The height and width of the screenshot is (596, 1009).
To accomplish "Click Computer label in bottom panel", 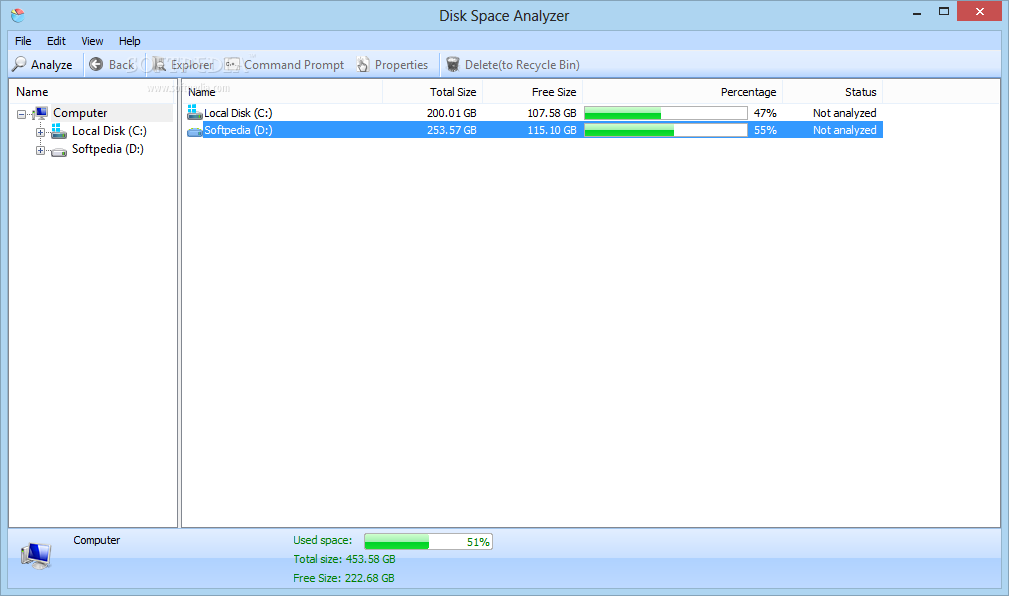I will click(x=97, y=540).
